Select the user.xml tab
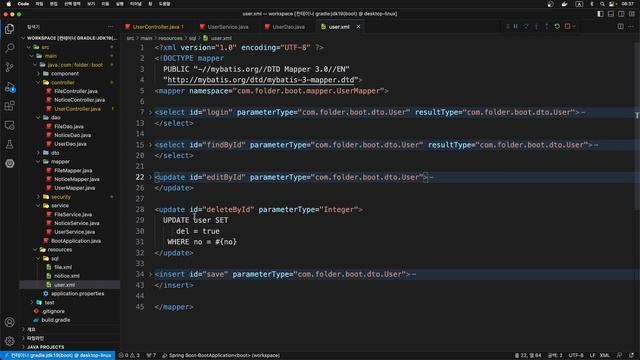The width and height of the screenshot is (640, 360). [x=339, y=27]
